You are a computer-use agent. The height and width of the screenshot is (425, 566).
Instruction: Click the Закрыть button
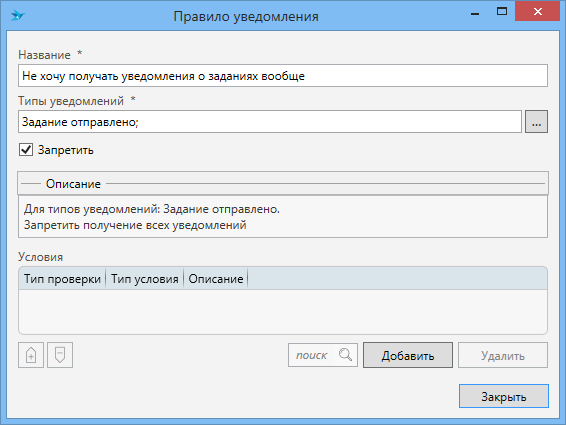504,396
